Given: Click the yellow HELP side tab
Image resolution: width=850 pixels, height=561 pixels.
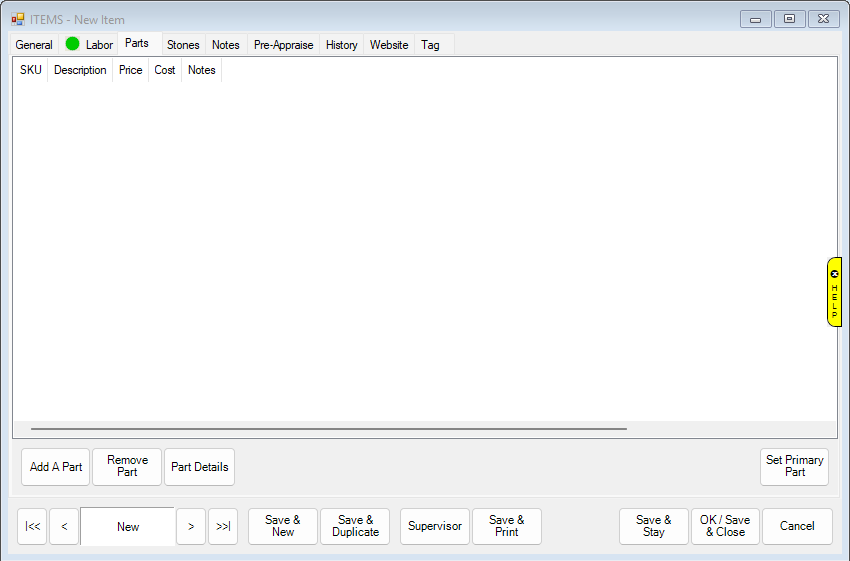Looking at the screenshot, I should click(x=834, y=291).
